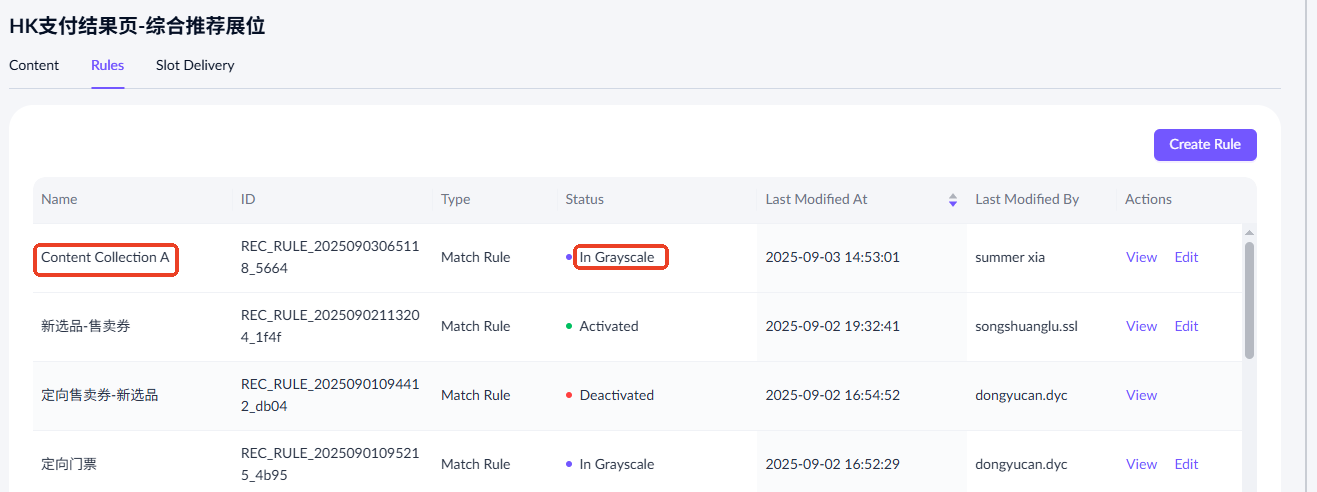
Task: Switch to the Content tab
Action: [x=34, y=66]
